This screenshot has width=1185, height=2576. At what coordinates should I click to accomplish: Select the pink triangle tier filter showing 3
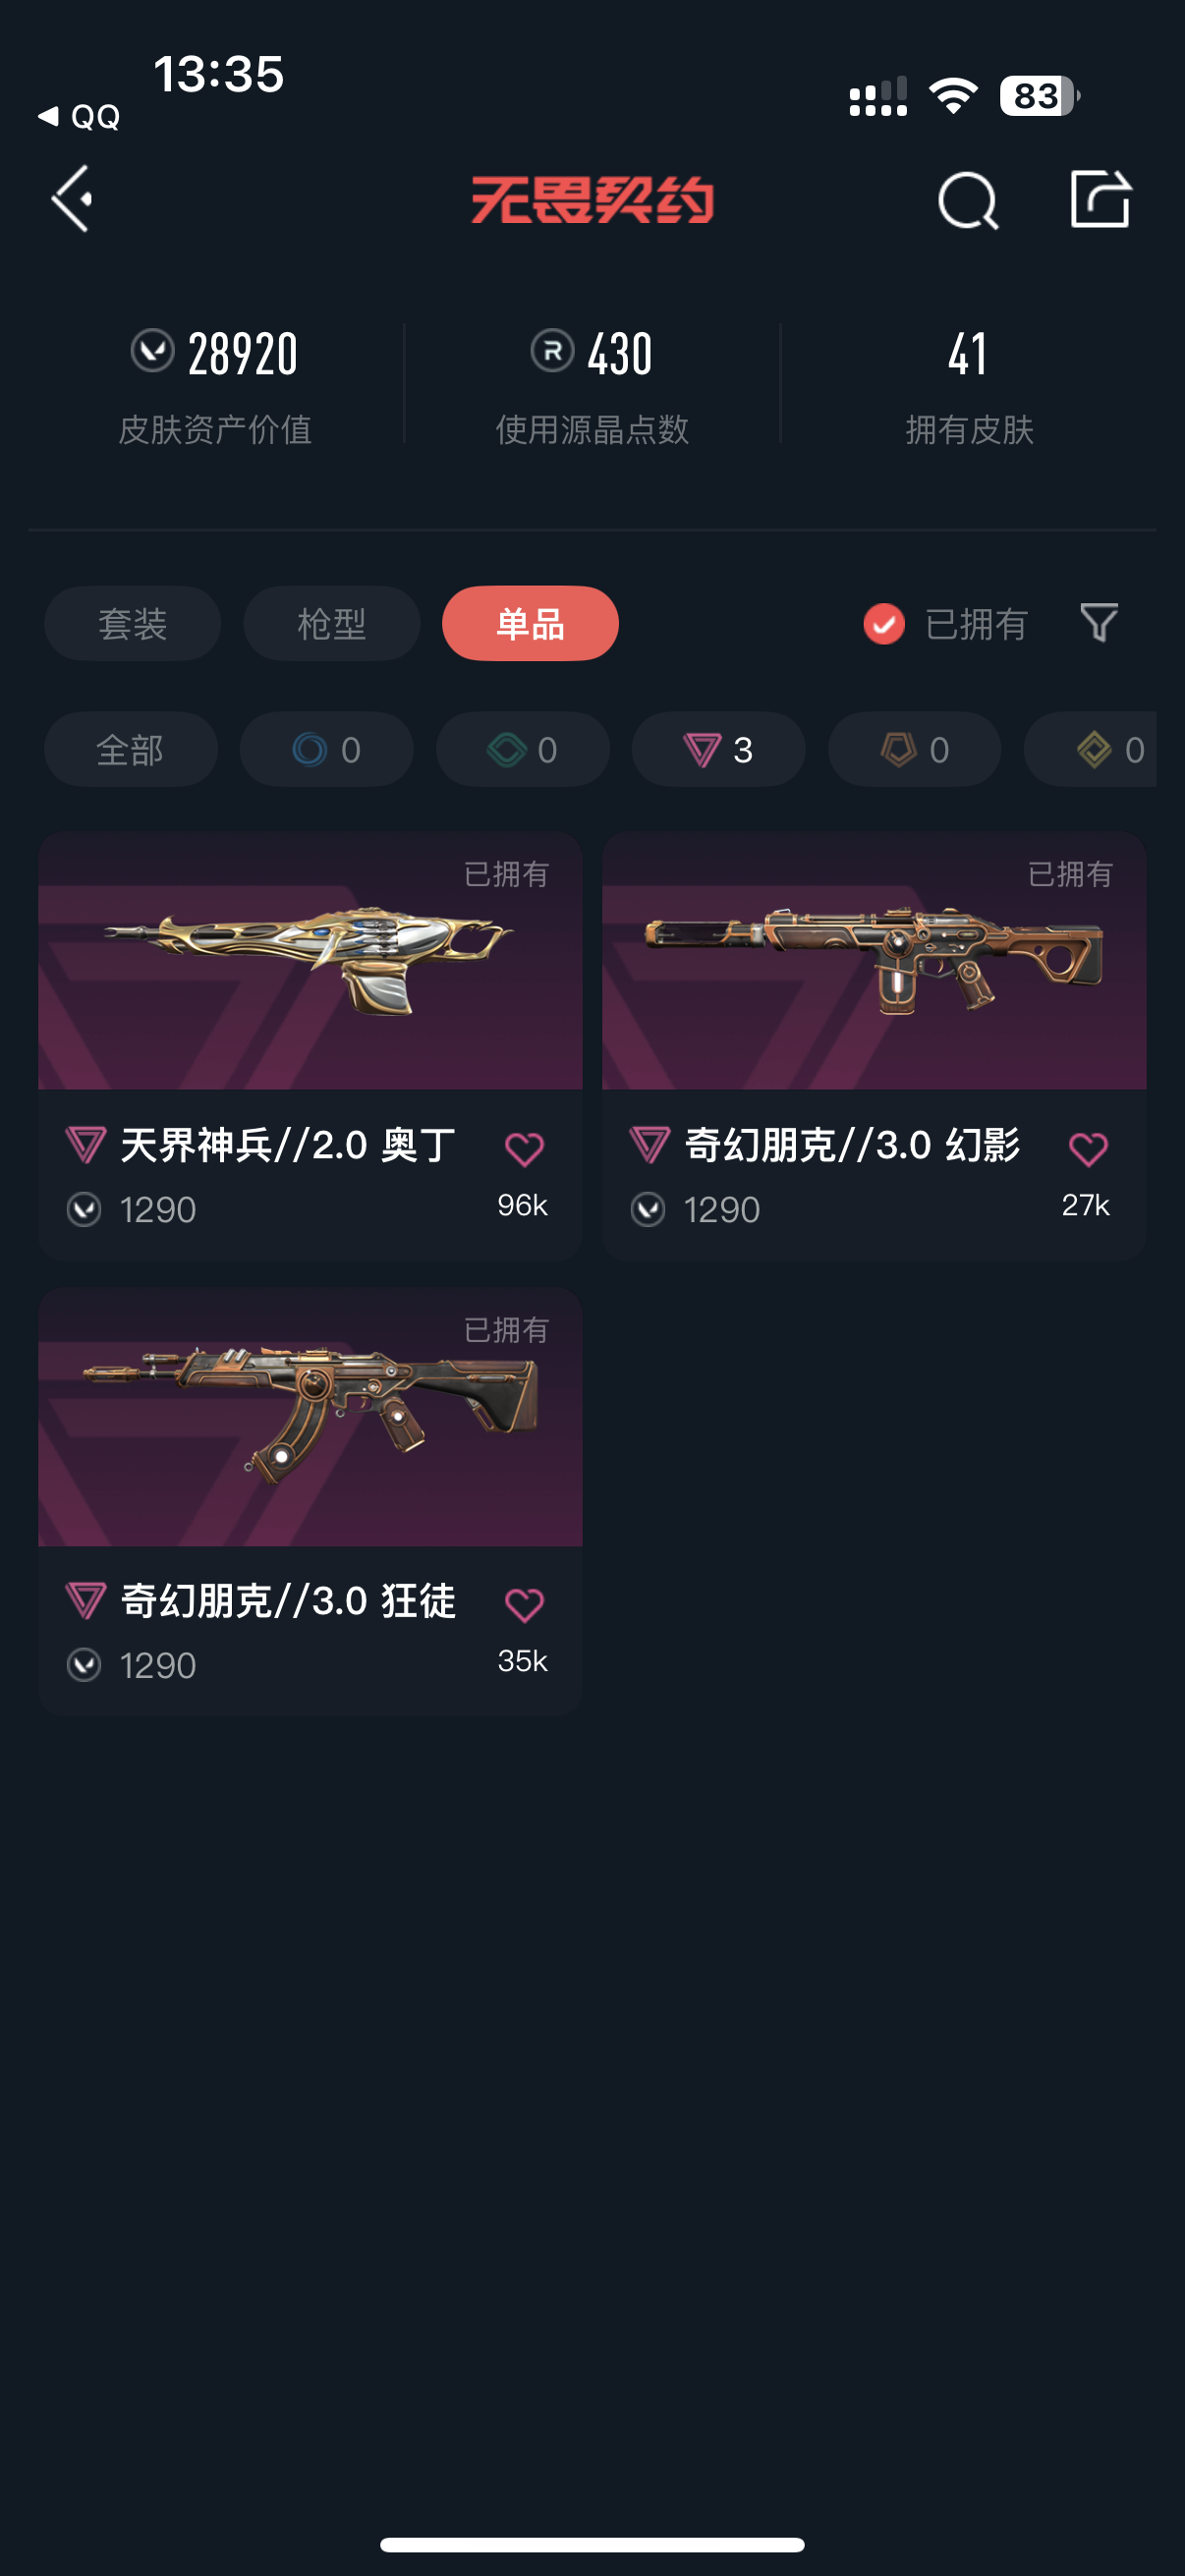[718, 749]
